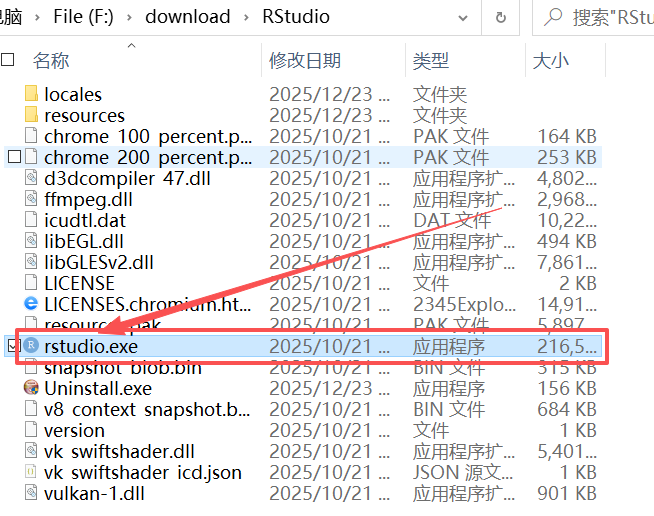Screen dimensions: 654x516
Task: Click the 156 KB size cell
Action: click(567, 388)
